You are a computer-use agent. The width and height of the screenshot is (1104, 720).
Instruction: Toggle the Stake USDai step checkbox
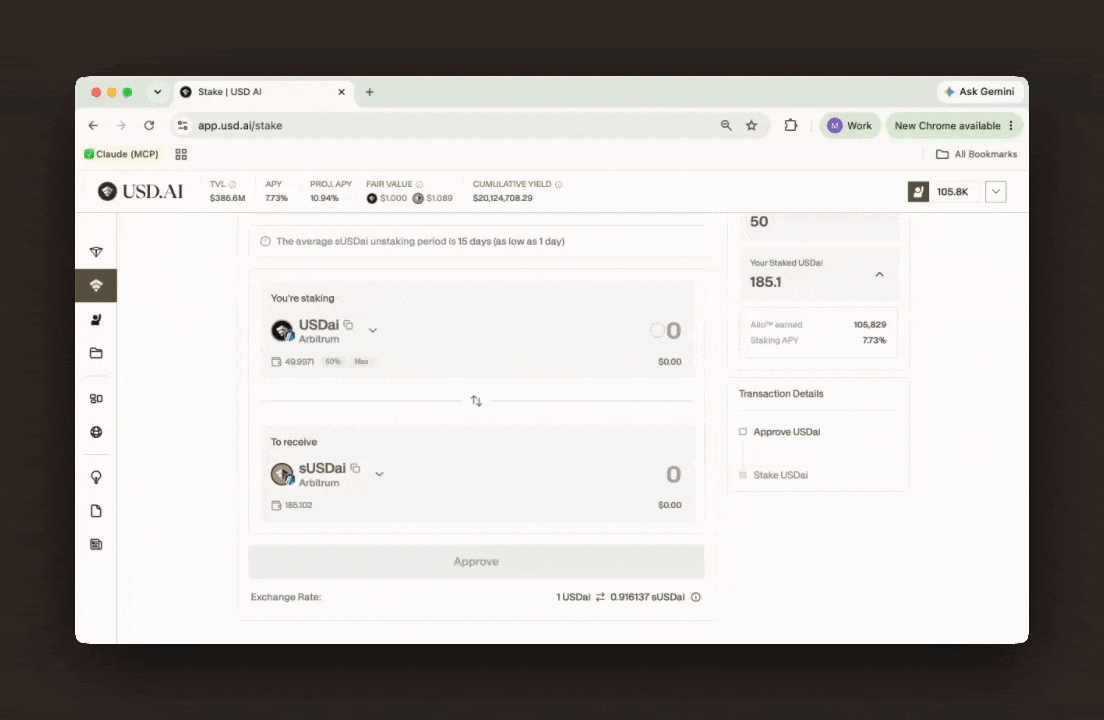click(x=743, y=475)
